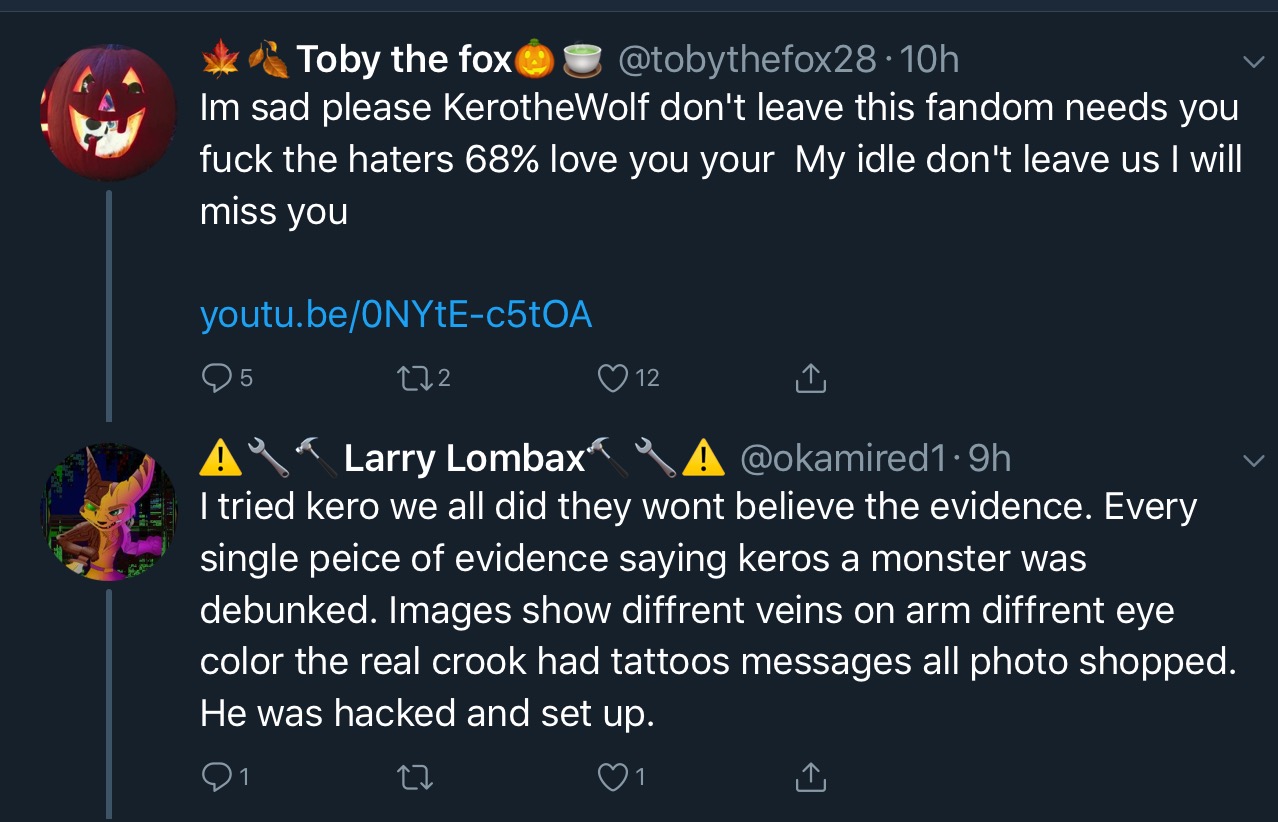Click the Larry Lombax display name
Image resolution: width=1278 pixels, height=822 pixels.
coord(465,458)
